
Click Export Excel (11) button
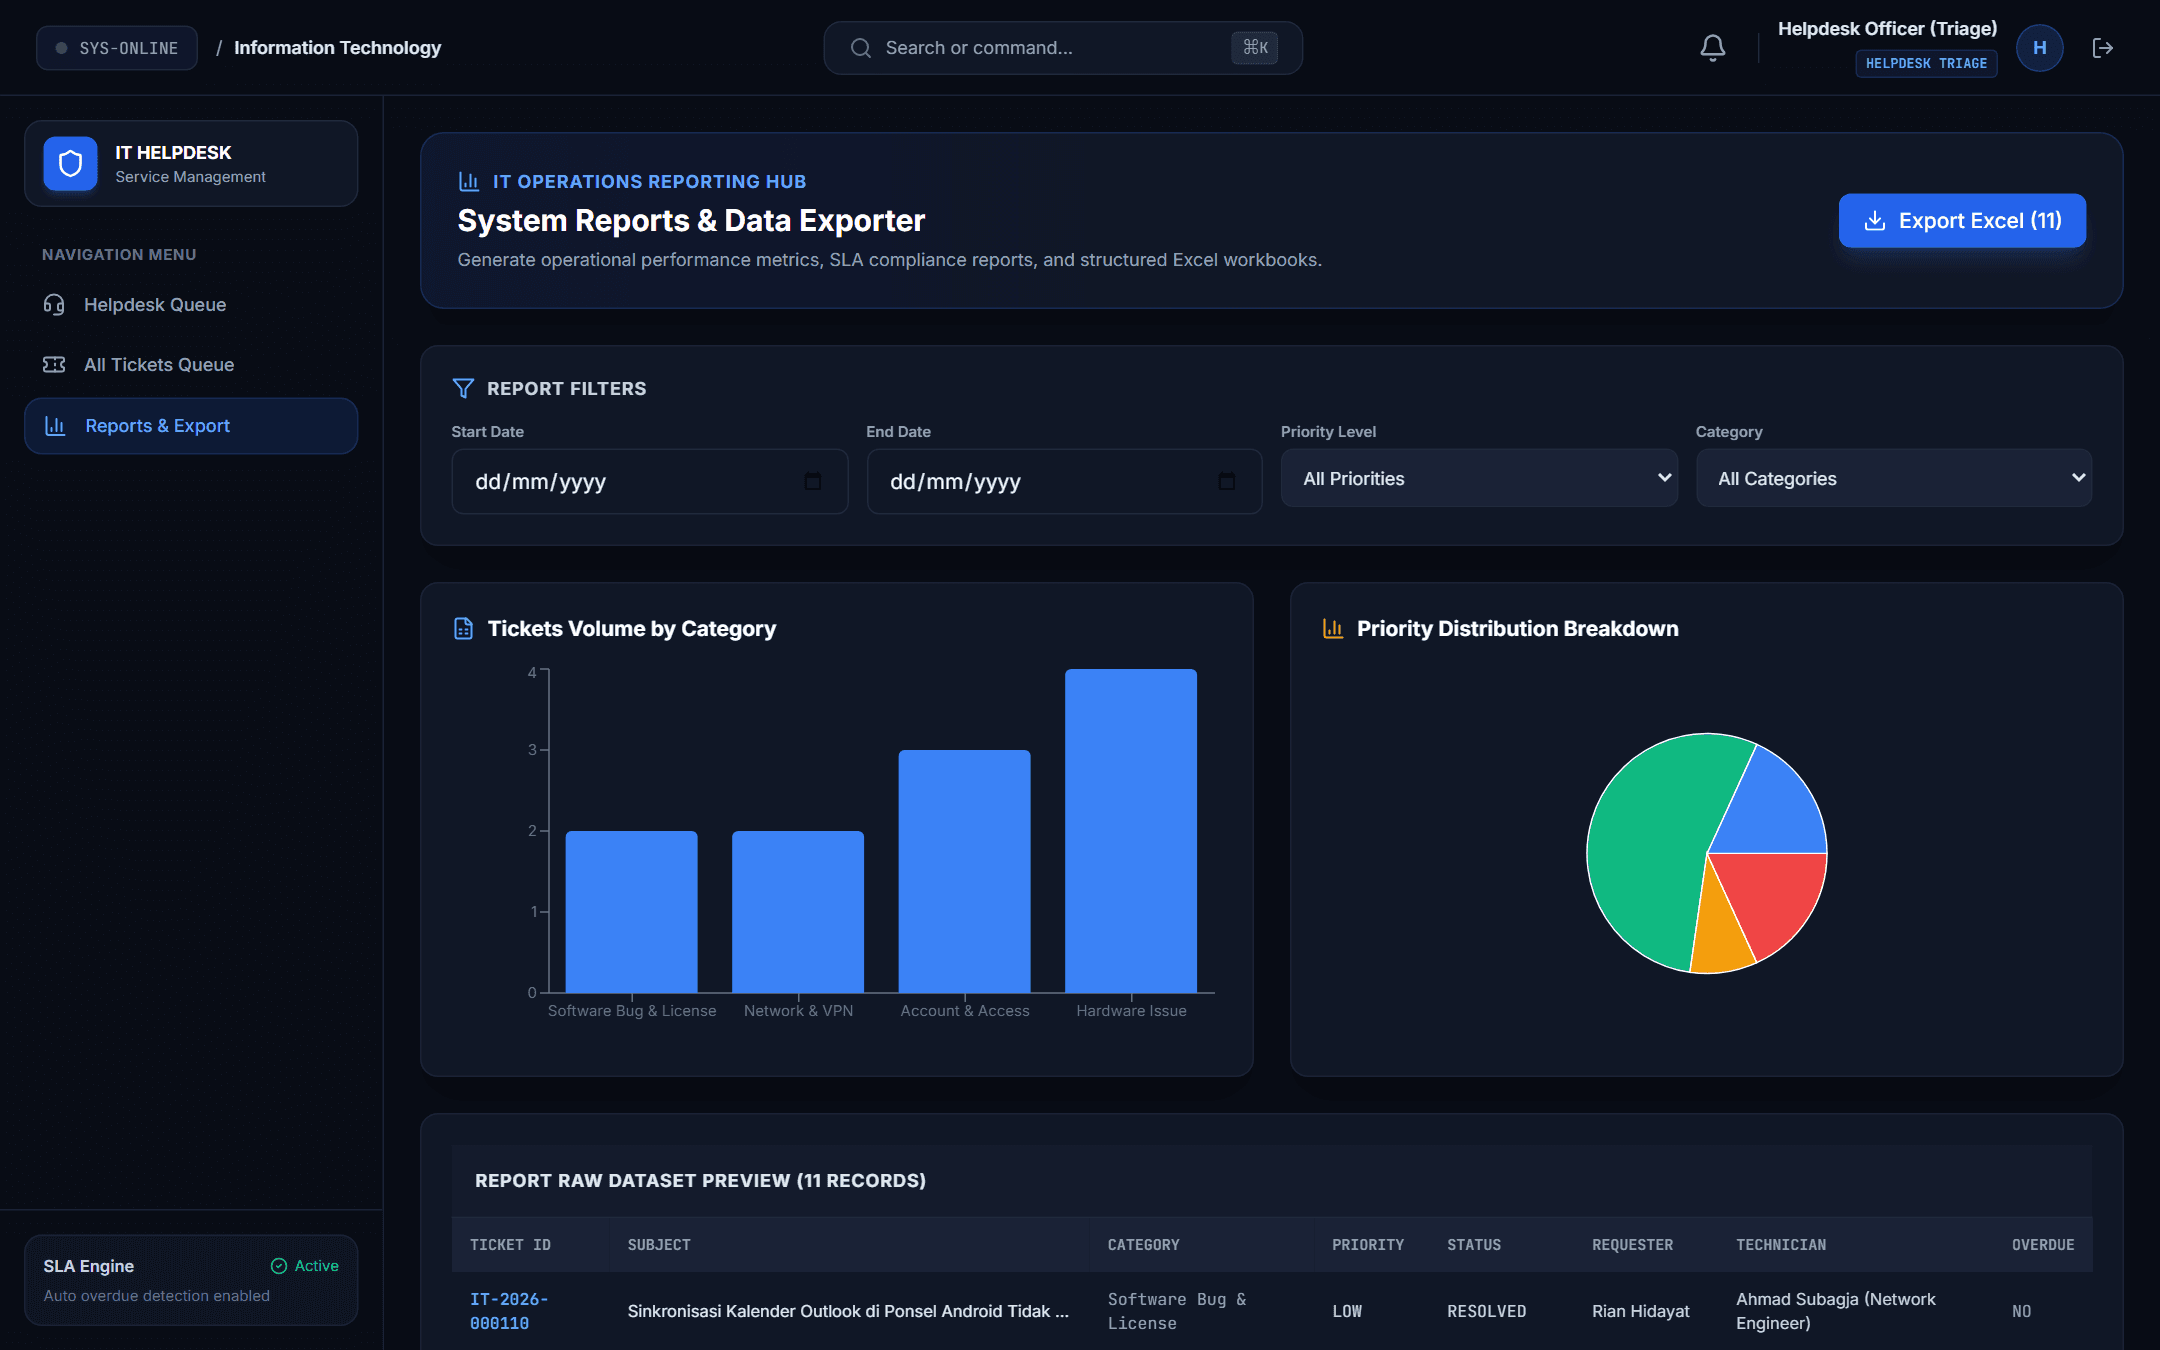[1962, 220]
